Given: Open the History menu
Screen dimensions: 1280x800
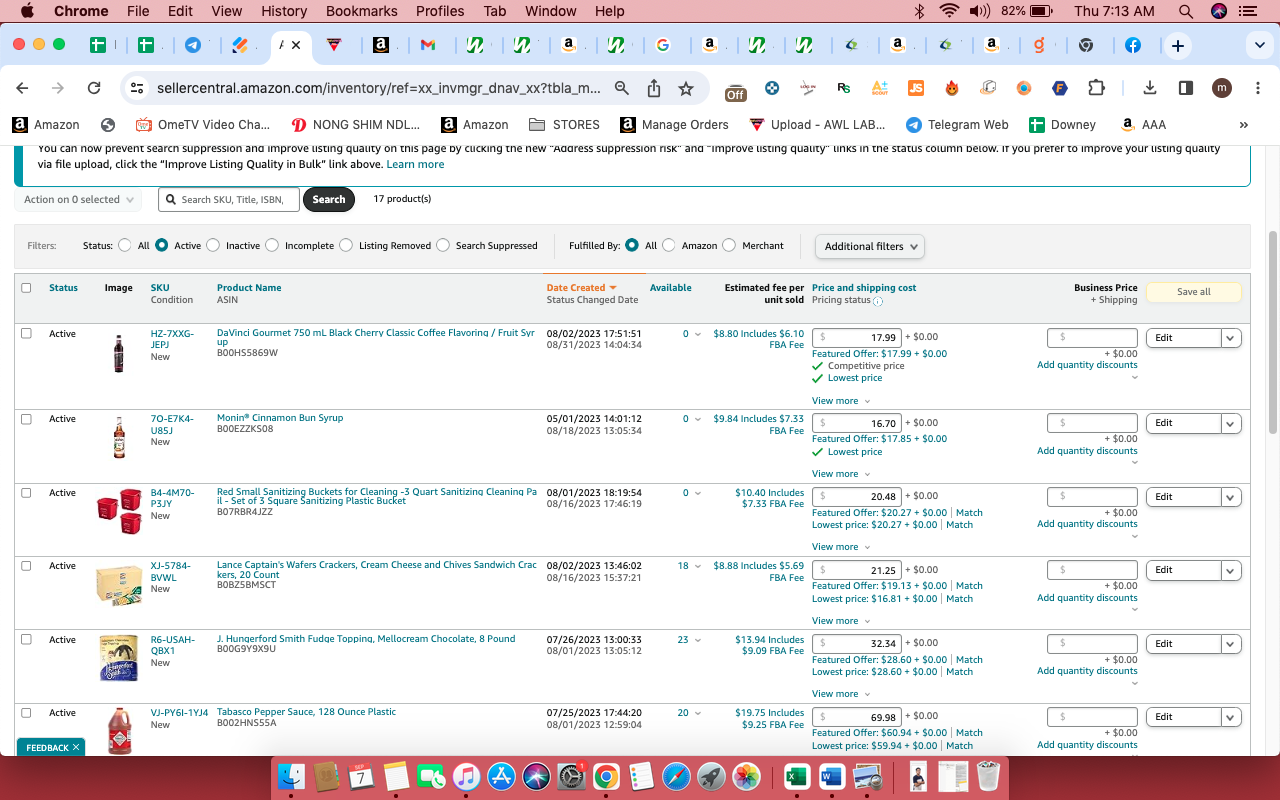Looking at the screenshot, I should (284, 11).
